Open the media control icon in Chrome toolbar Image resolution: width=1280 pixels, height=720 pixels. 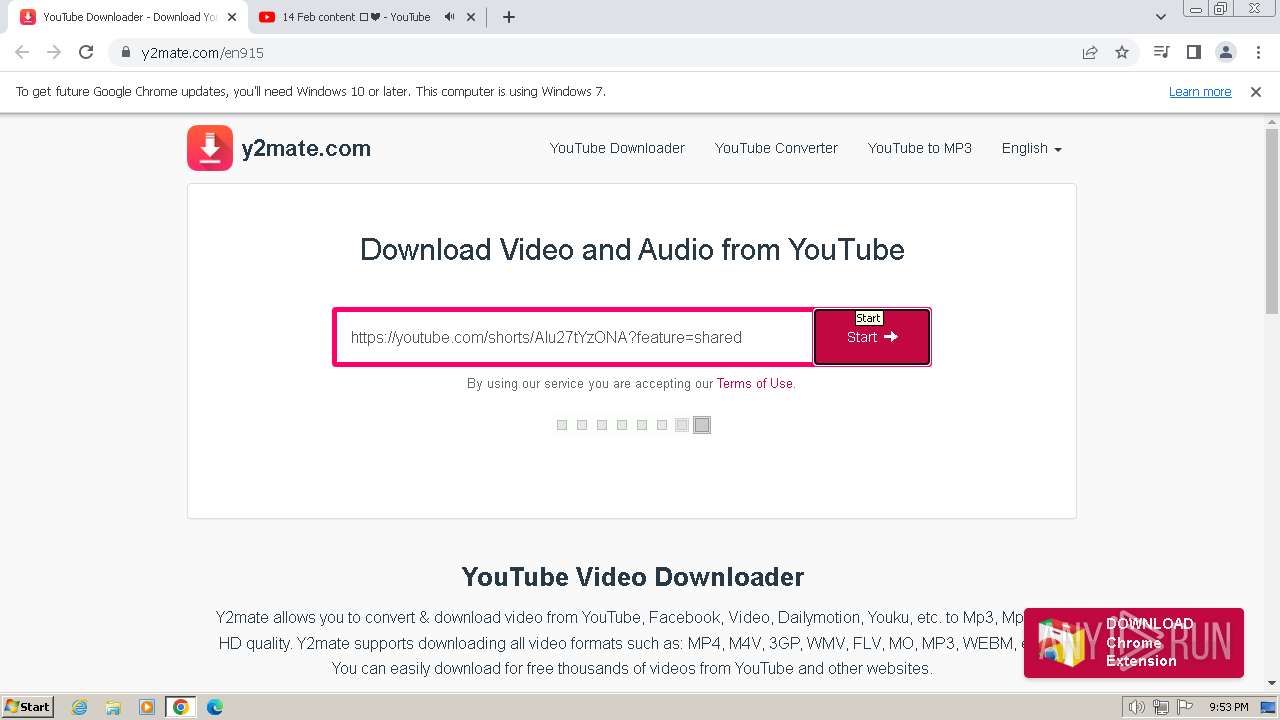(x=1161, y=52)
